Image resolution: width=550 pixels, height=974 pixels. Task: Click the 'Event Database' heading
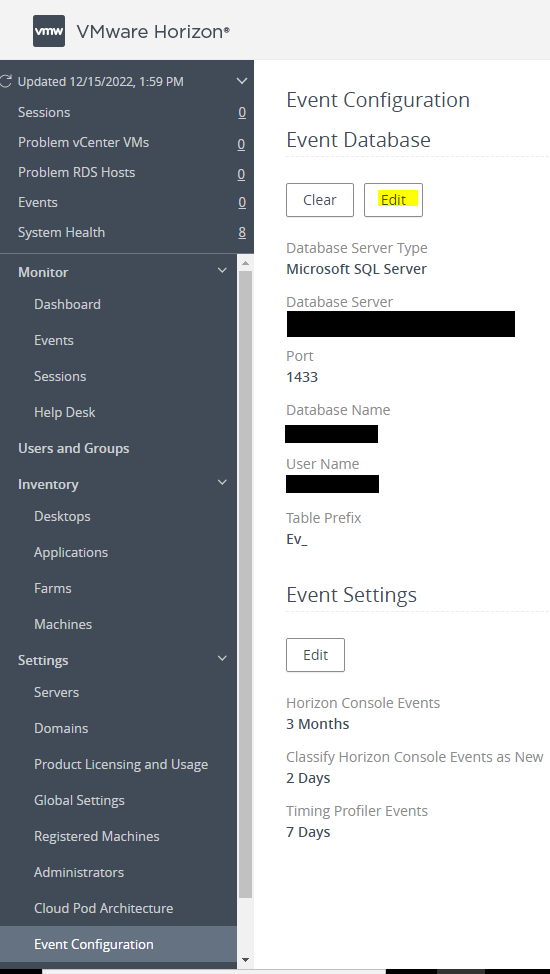click(358, 140)
